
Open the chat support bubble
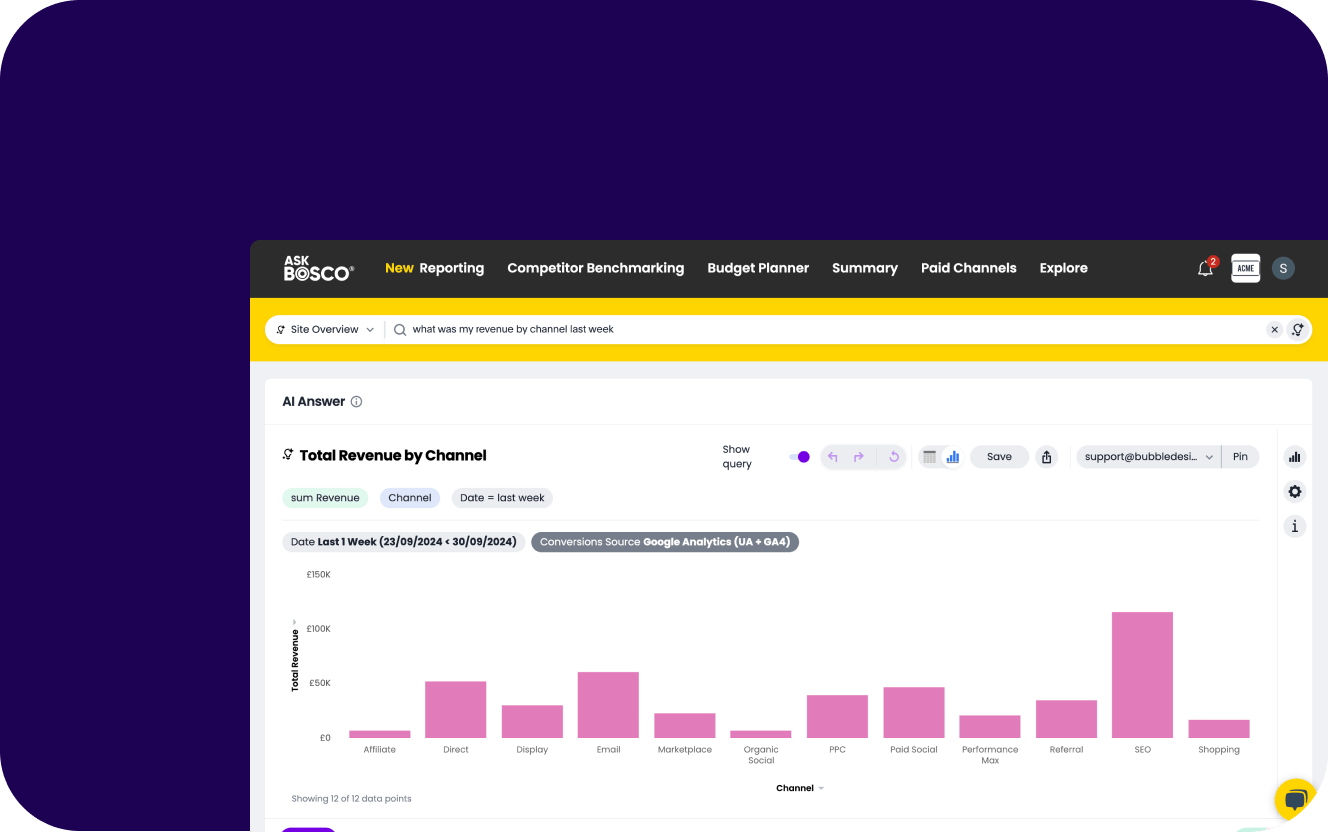(1295, 799)
